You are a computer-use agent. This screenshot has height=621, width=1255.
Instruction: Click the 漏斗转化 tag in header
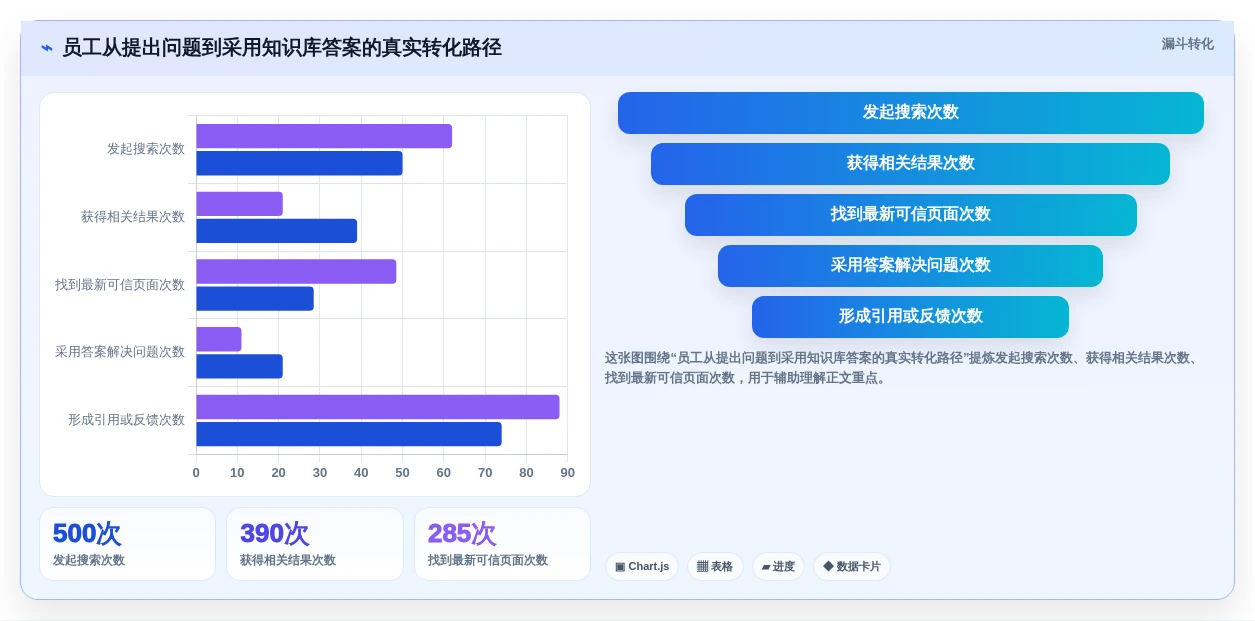point(1187,44)
